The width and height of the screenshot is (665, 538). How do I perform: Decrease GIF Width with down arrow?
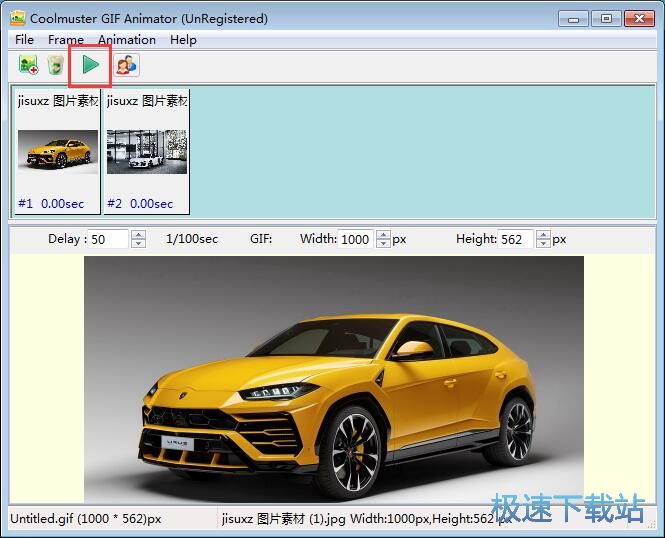click(x=383, y=244)
